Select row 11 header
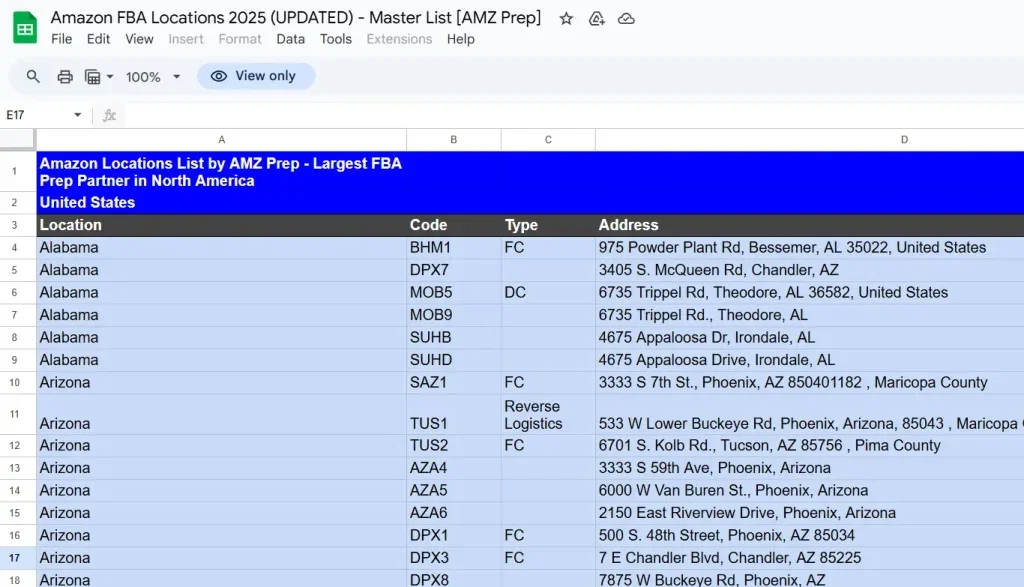This screenshot has height=587, width=1024. (x=14, y=414)
